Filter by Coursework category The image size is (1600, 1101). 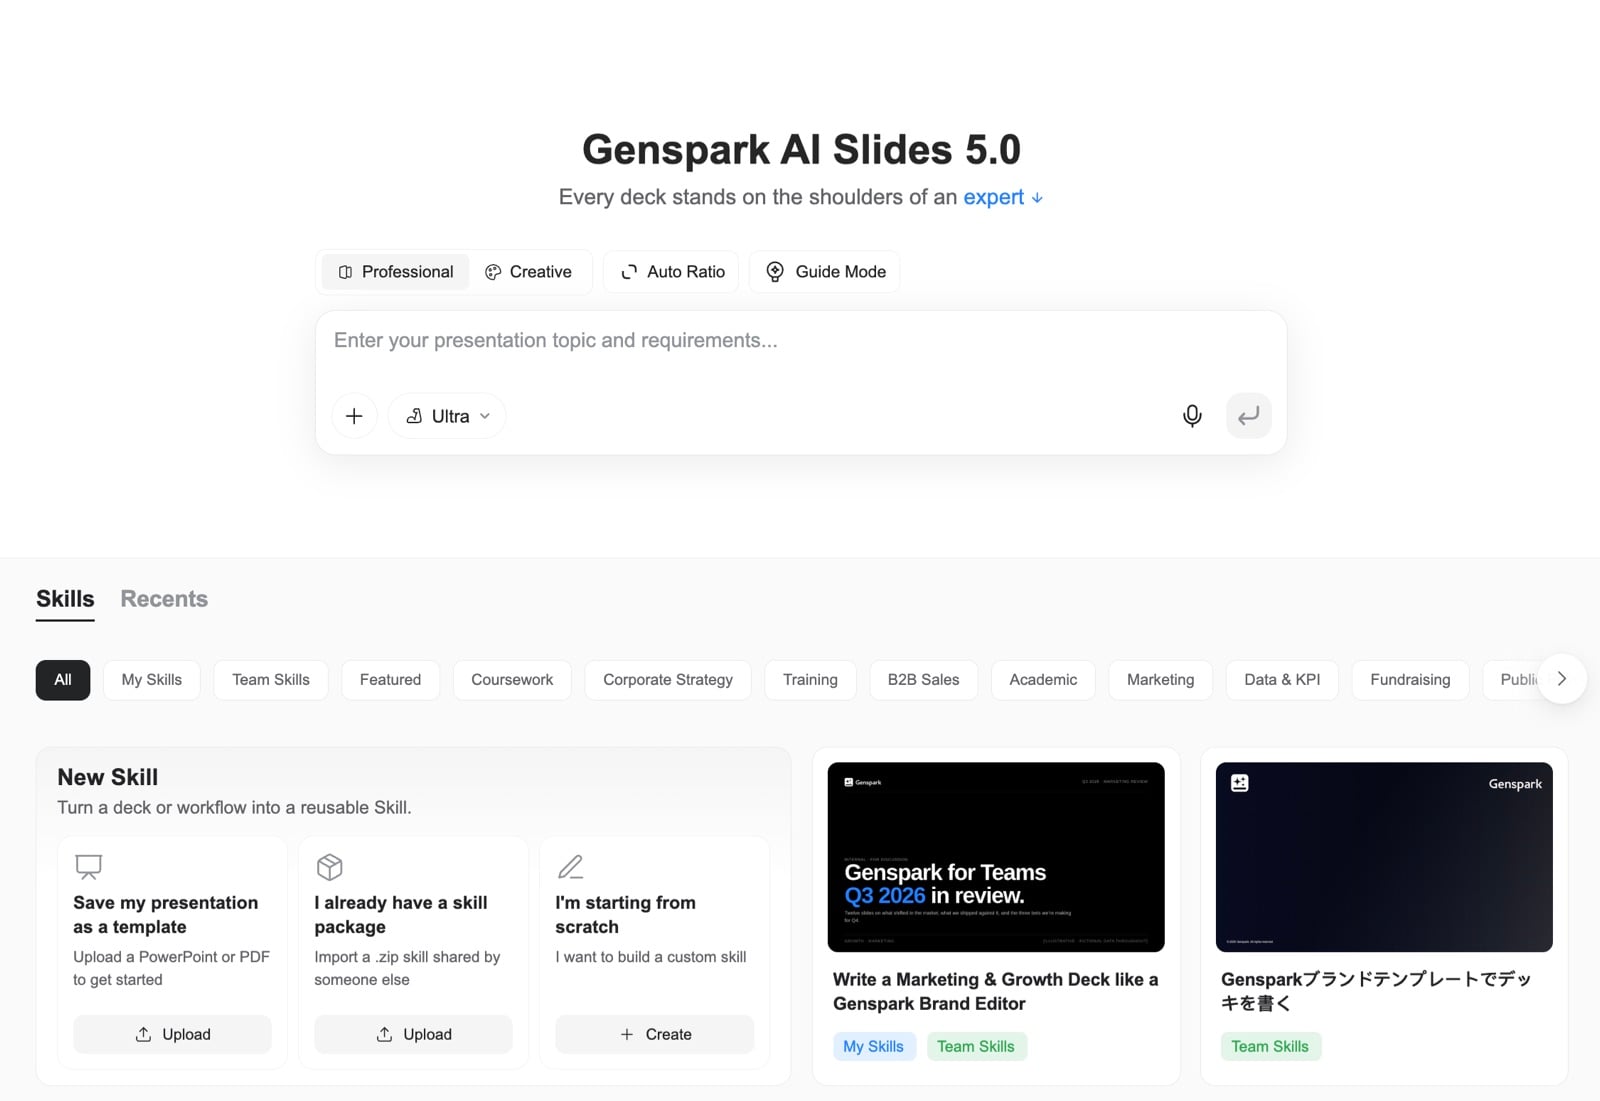512,680
